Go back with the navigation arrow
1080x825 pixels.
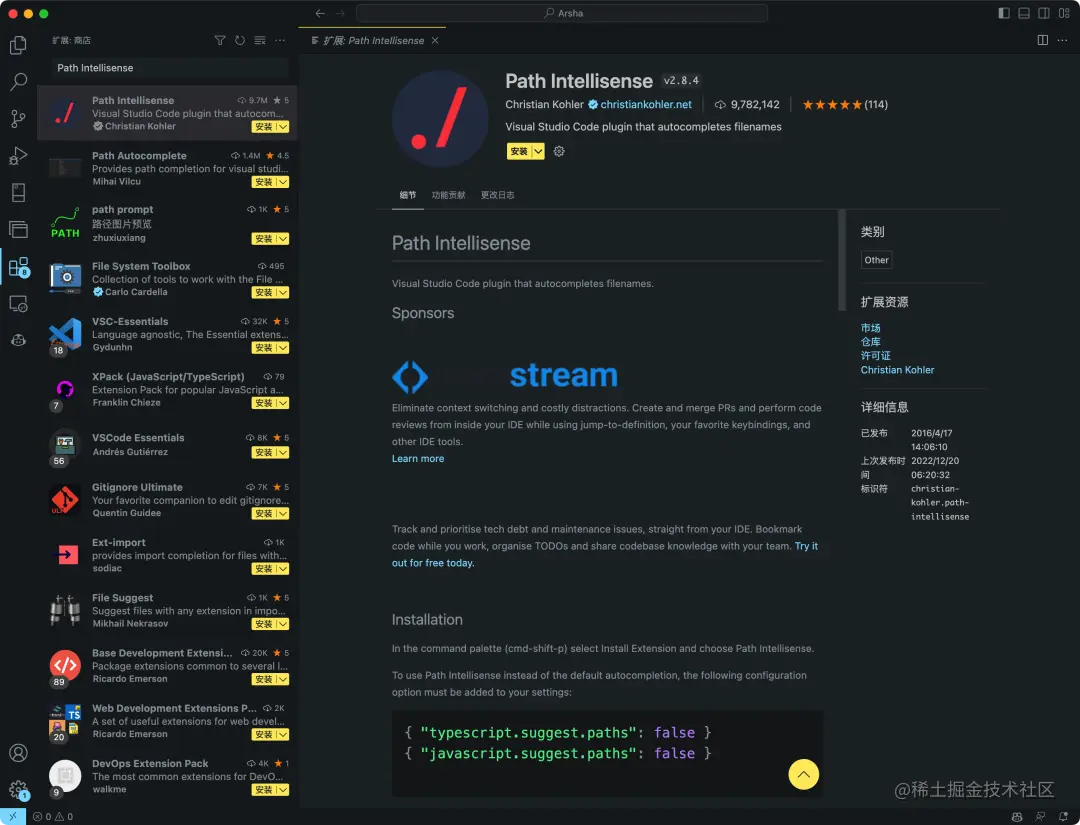click(320, 13)
